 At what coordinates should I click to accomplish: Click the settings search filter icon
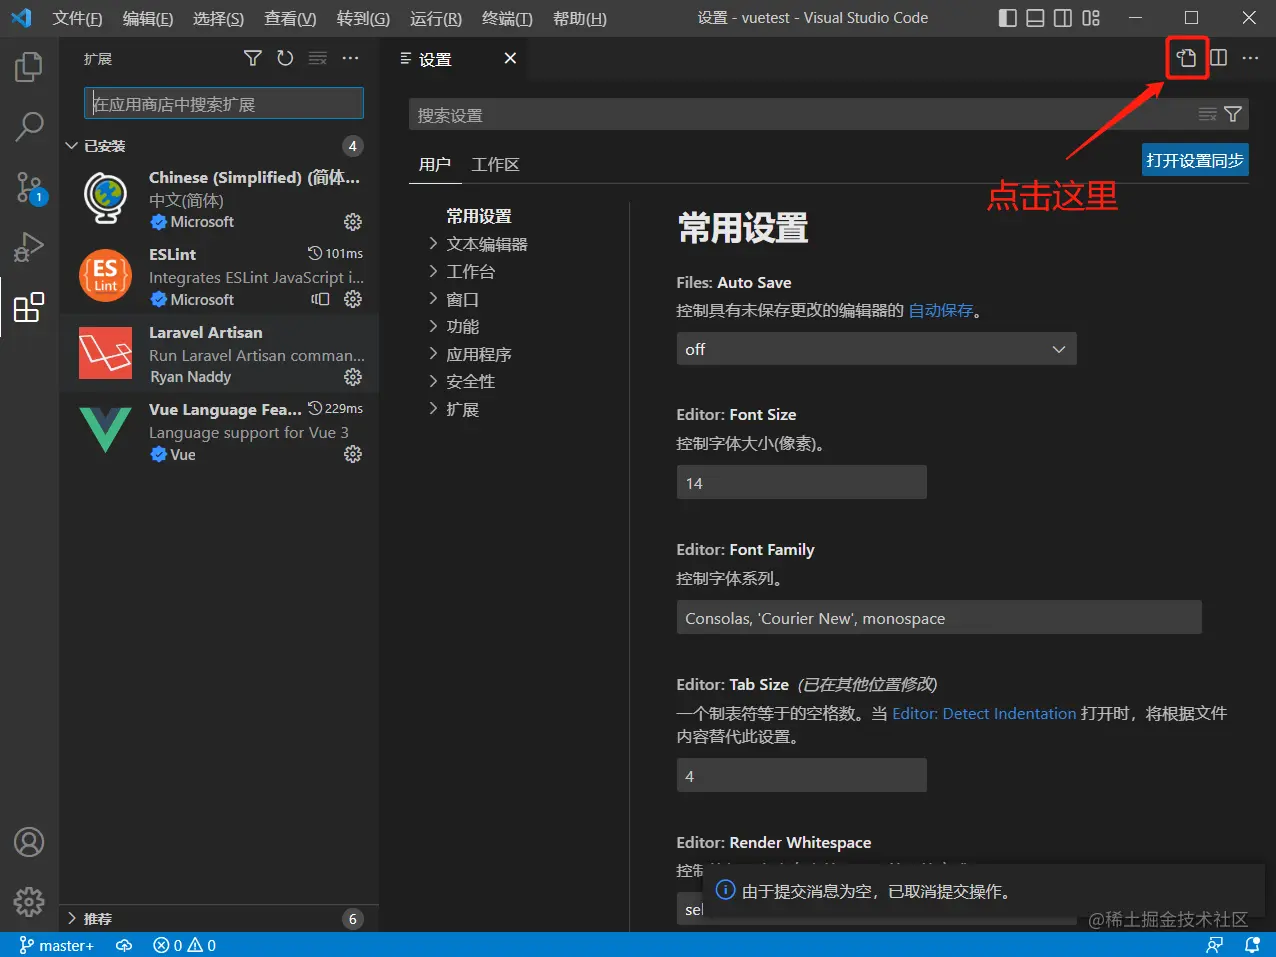(x=1233, y=114)
